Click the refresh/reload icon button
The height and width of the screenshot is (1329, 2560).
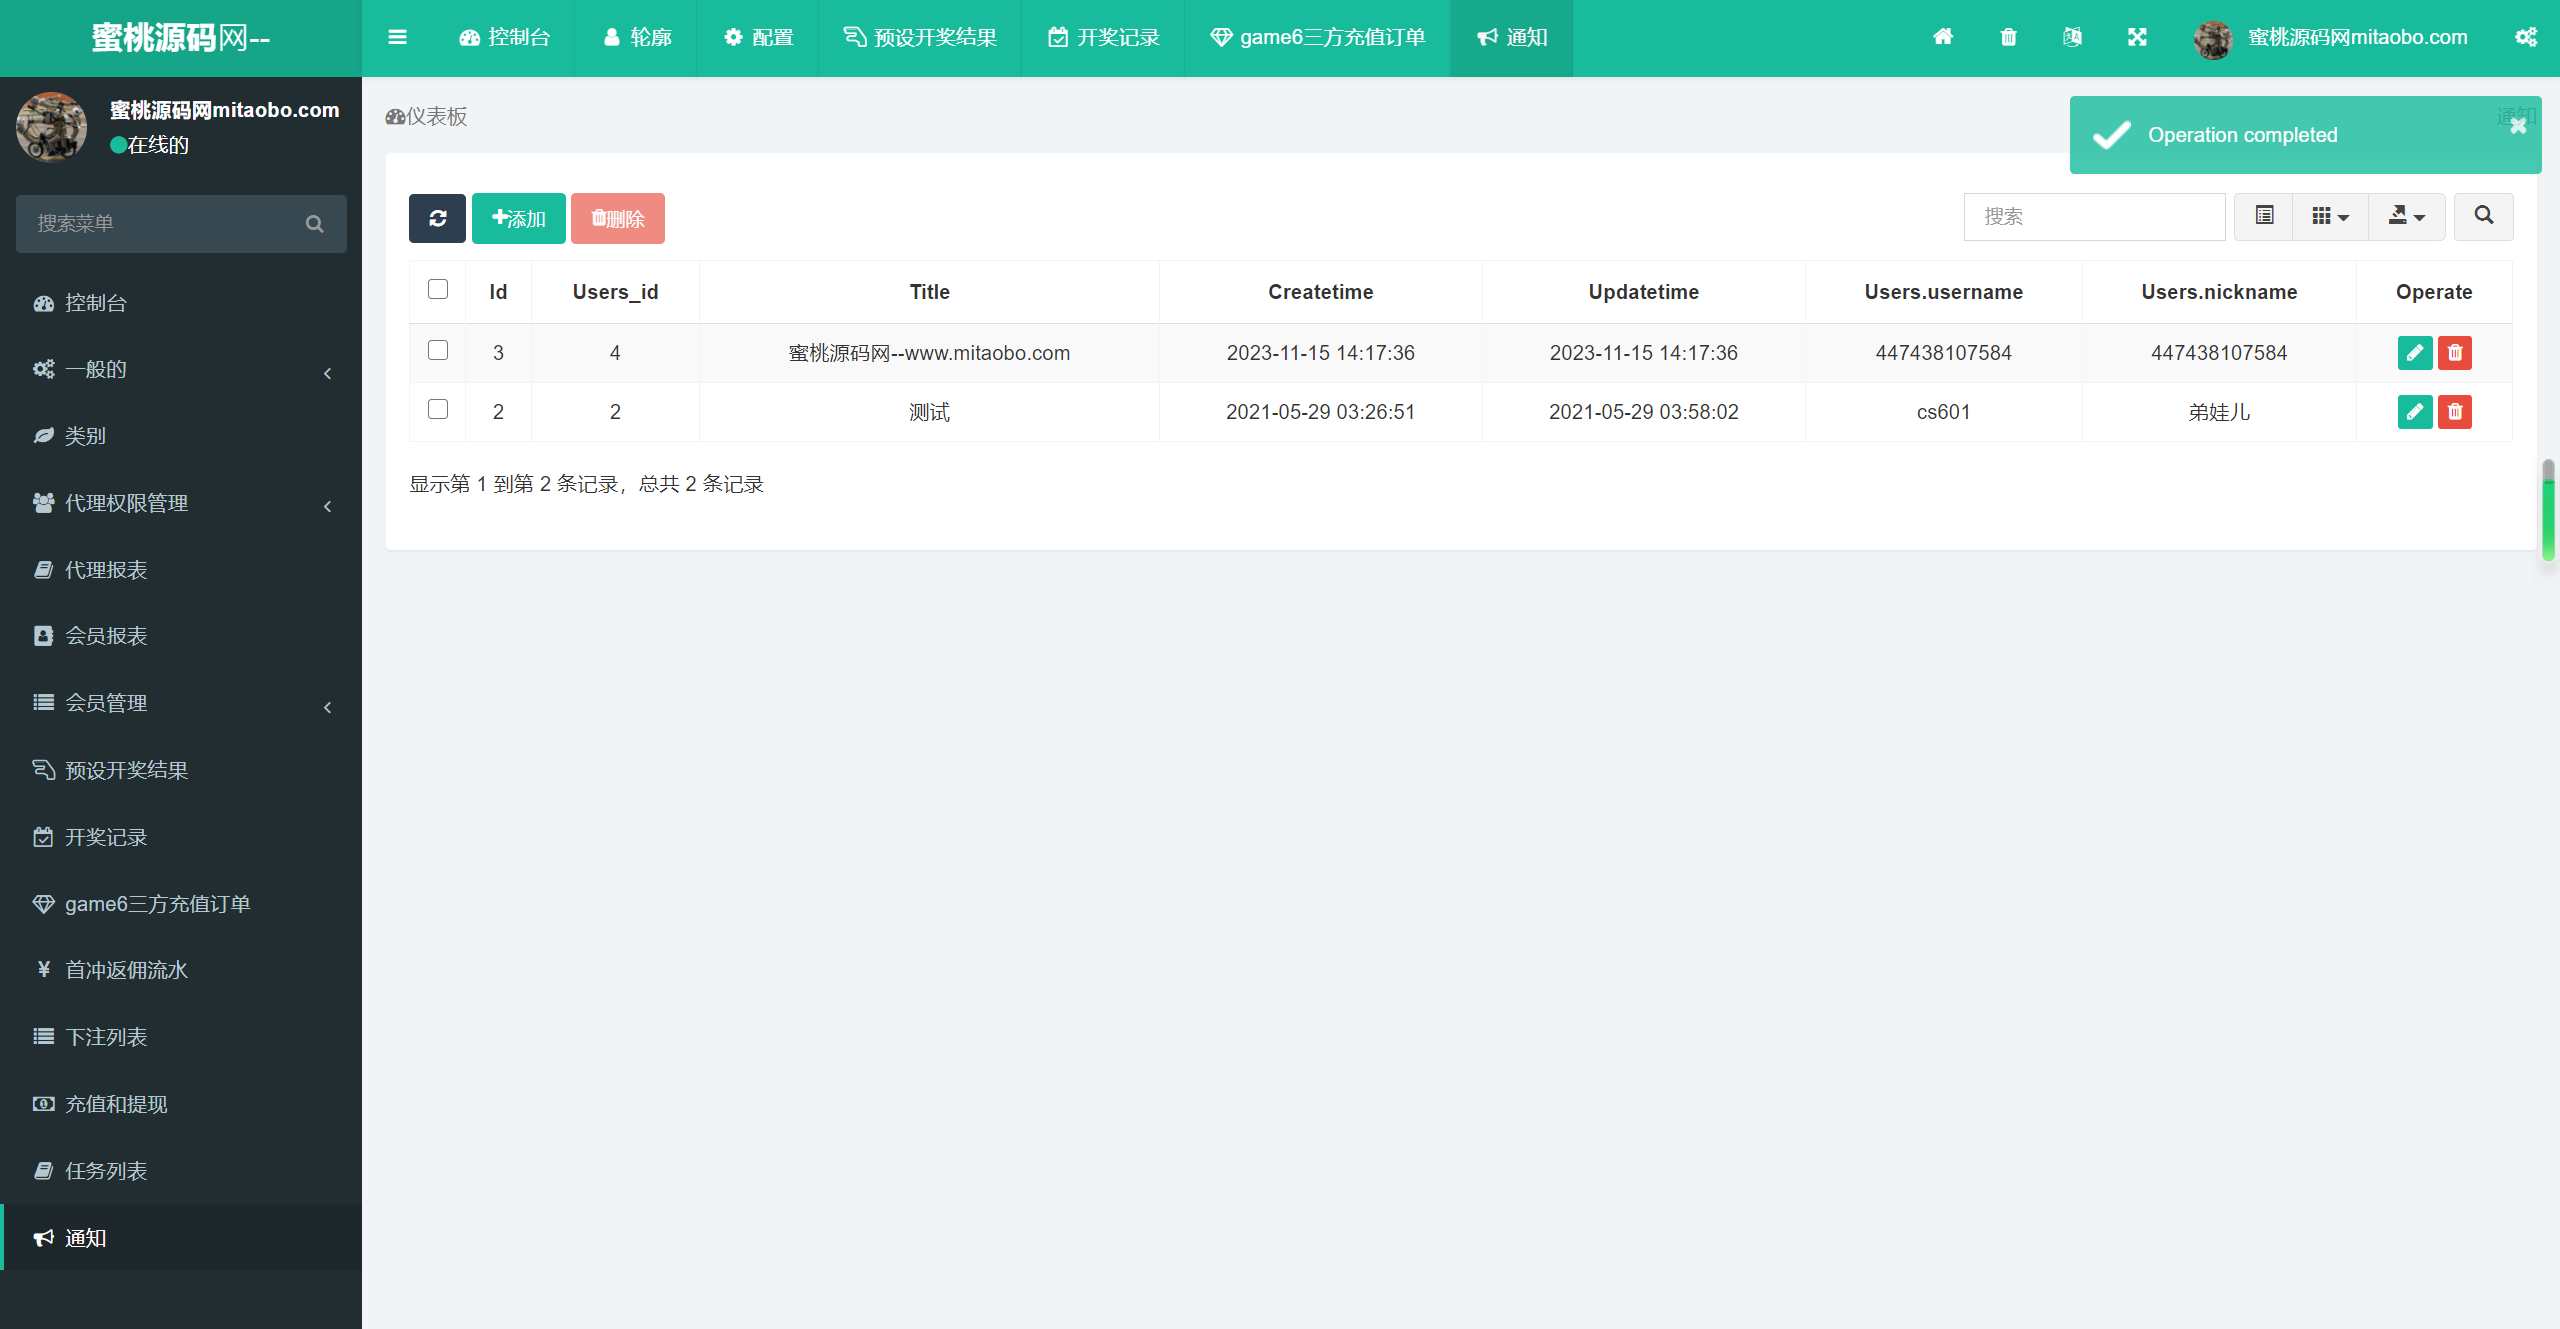tap(437, 217)
